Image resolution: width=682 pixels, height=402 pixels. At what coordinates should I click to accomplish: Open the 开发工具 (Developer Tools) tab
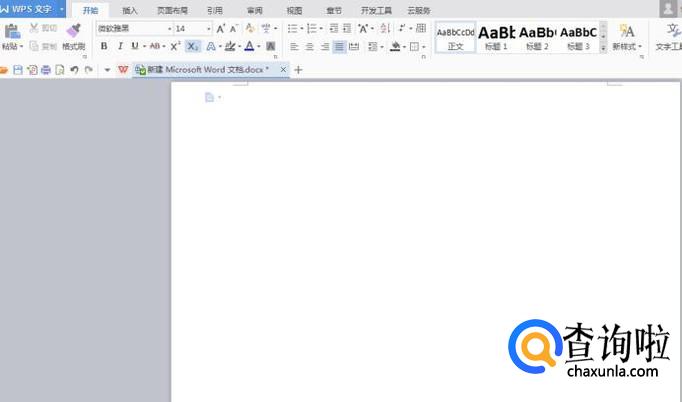pos(376,10)
